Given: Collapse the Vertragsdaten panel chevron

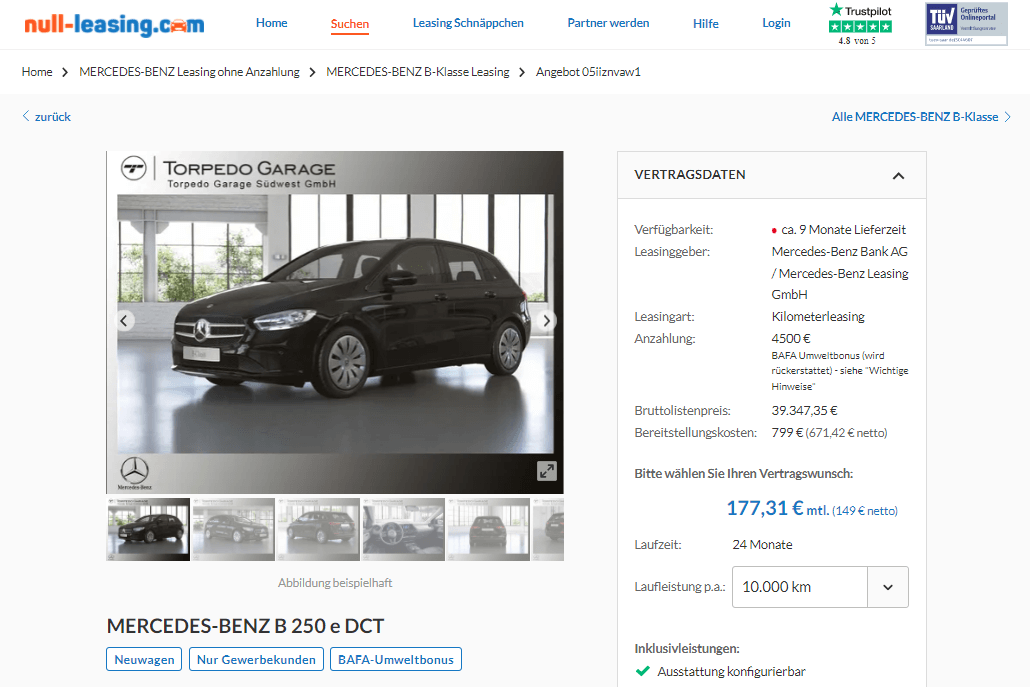Looking at the screenshot, I should pyautogui.click(x=899, y=175).
